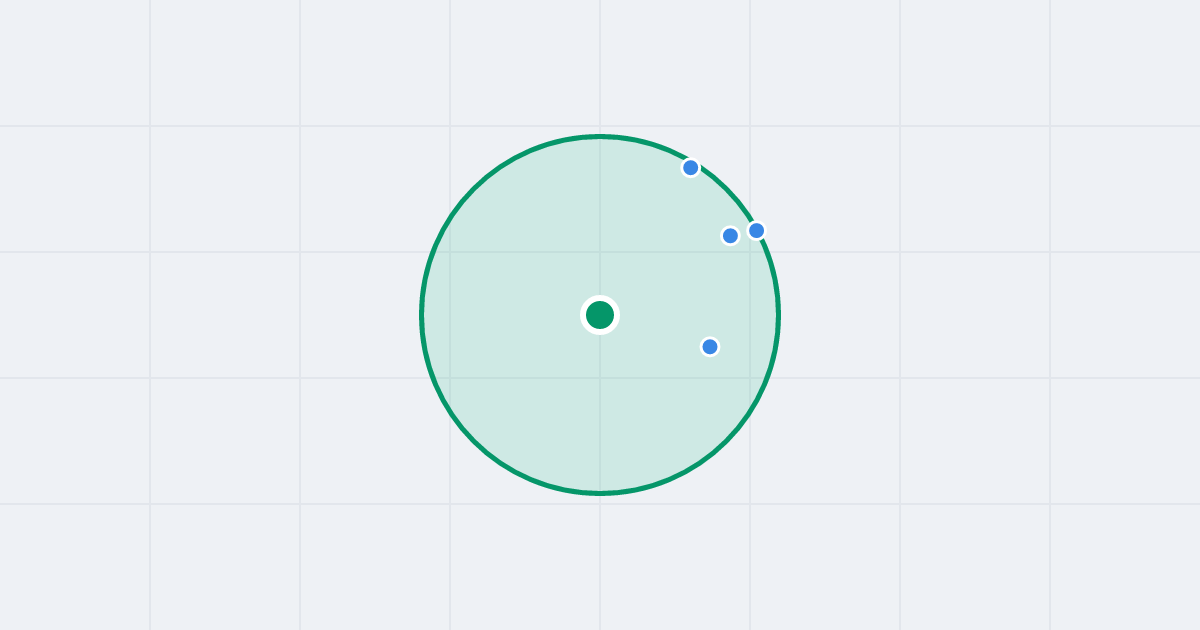Select the green center marker

[600, 315]
